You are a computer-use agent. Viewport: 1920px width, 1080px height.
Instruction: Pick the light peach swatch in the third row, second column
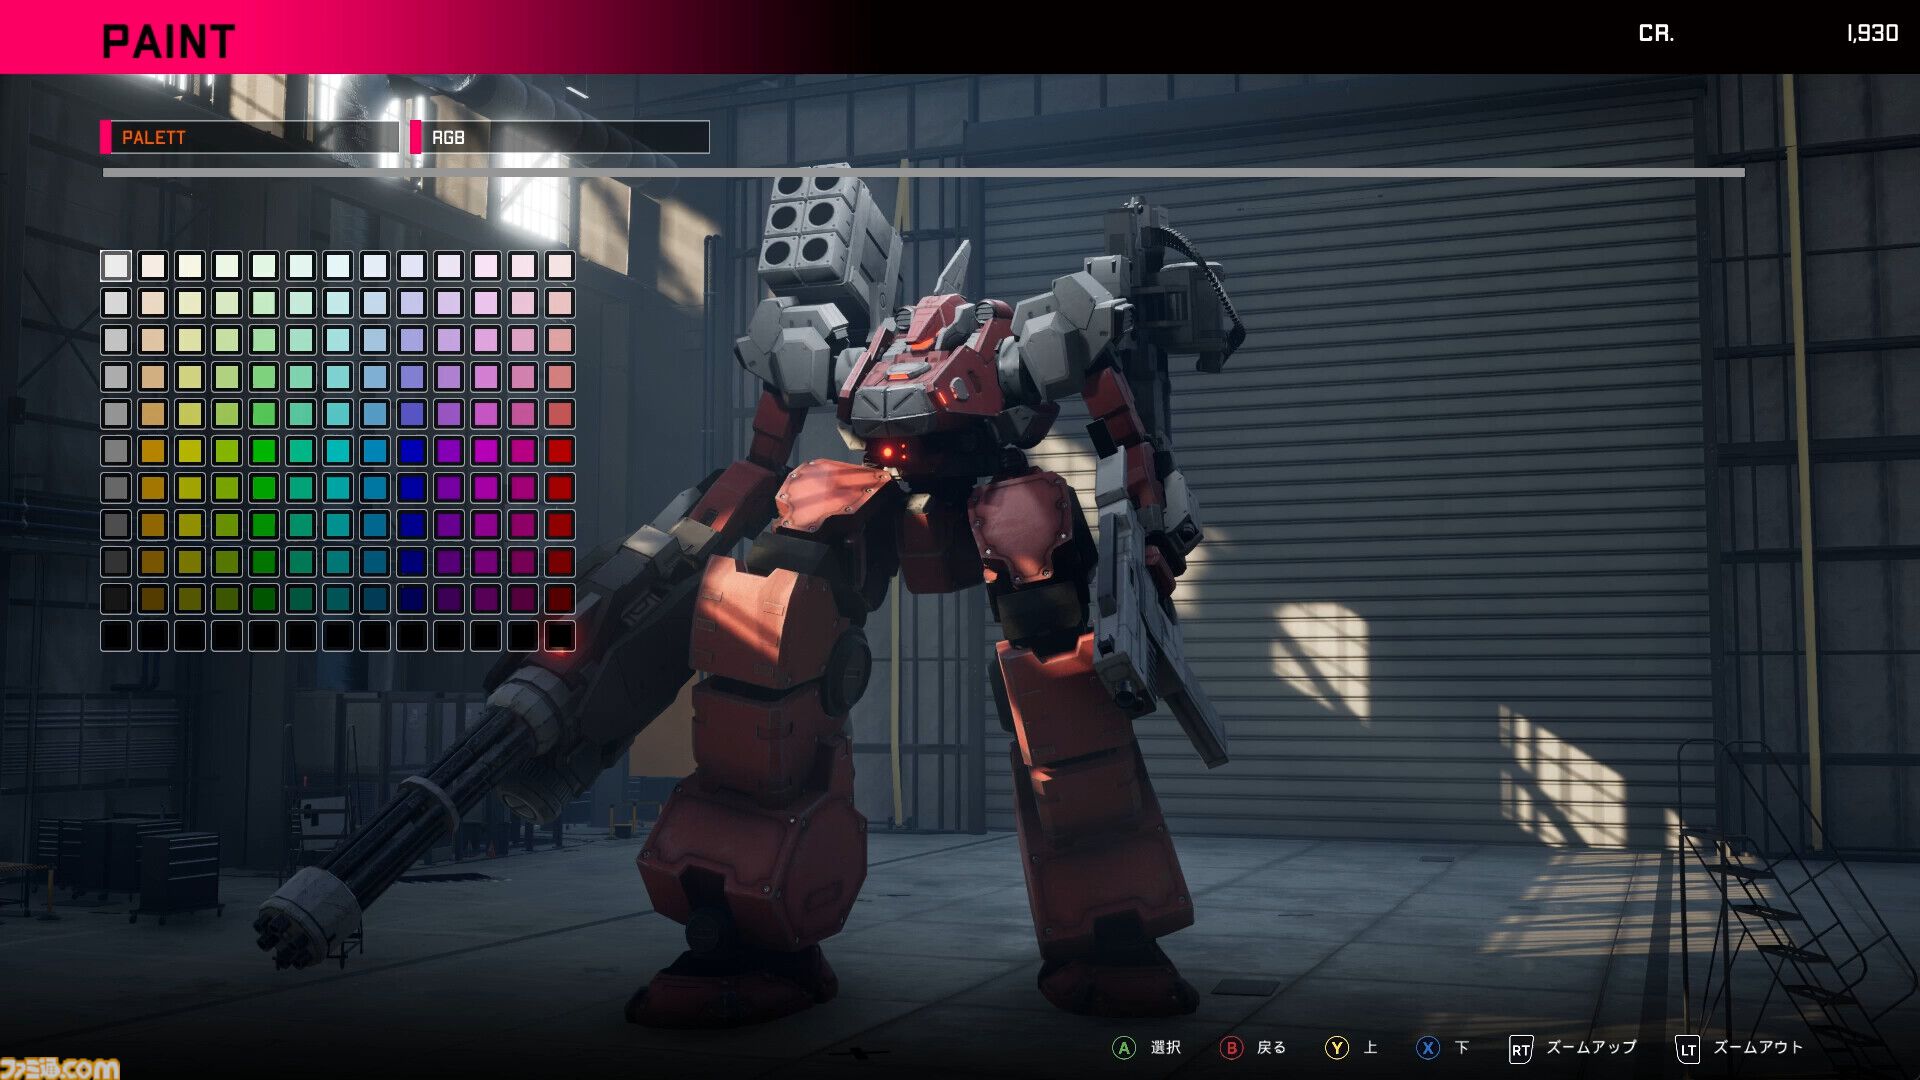153,339
